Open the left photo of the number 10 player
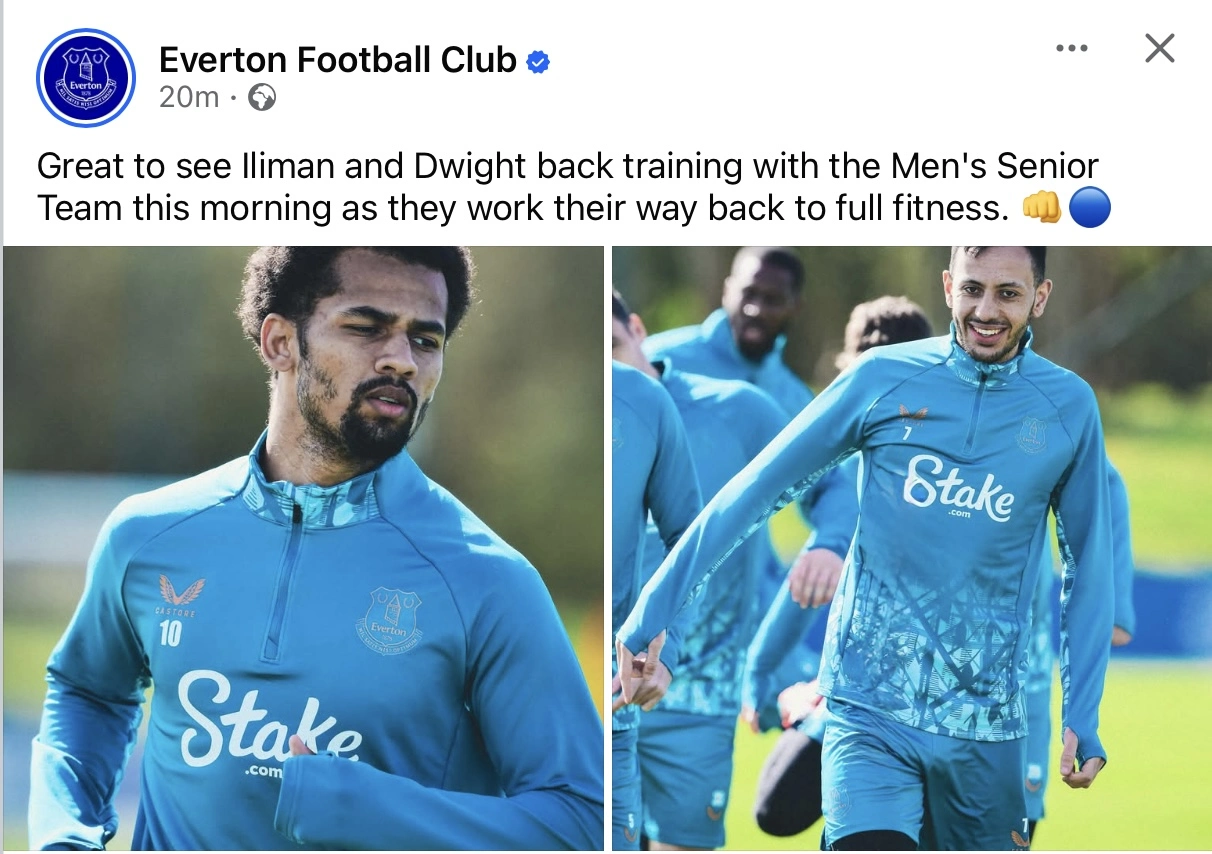Image resolution: width=1212 pixels, height=854 pixels. tap(303, 548)
